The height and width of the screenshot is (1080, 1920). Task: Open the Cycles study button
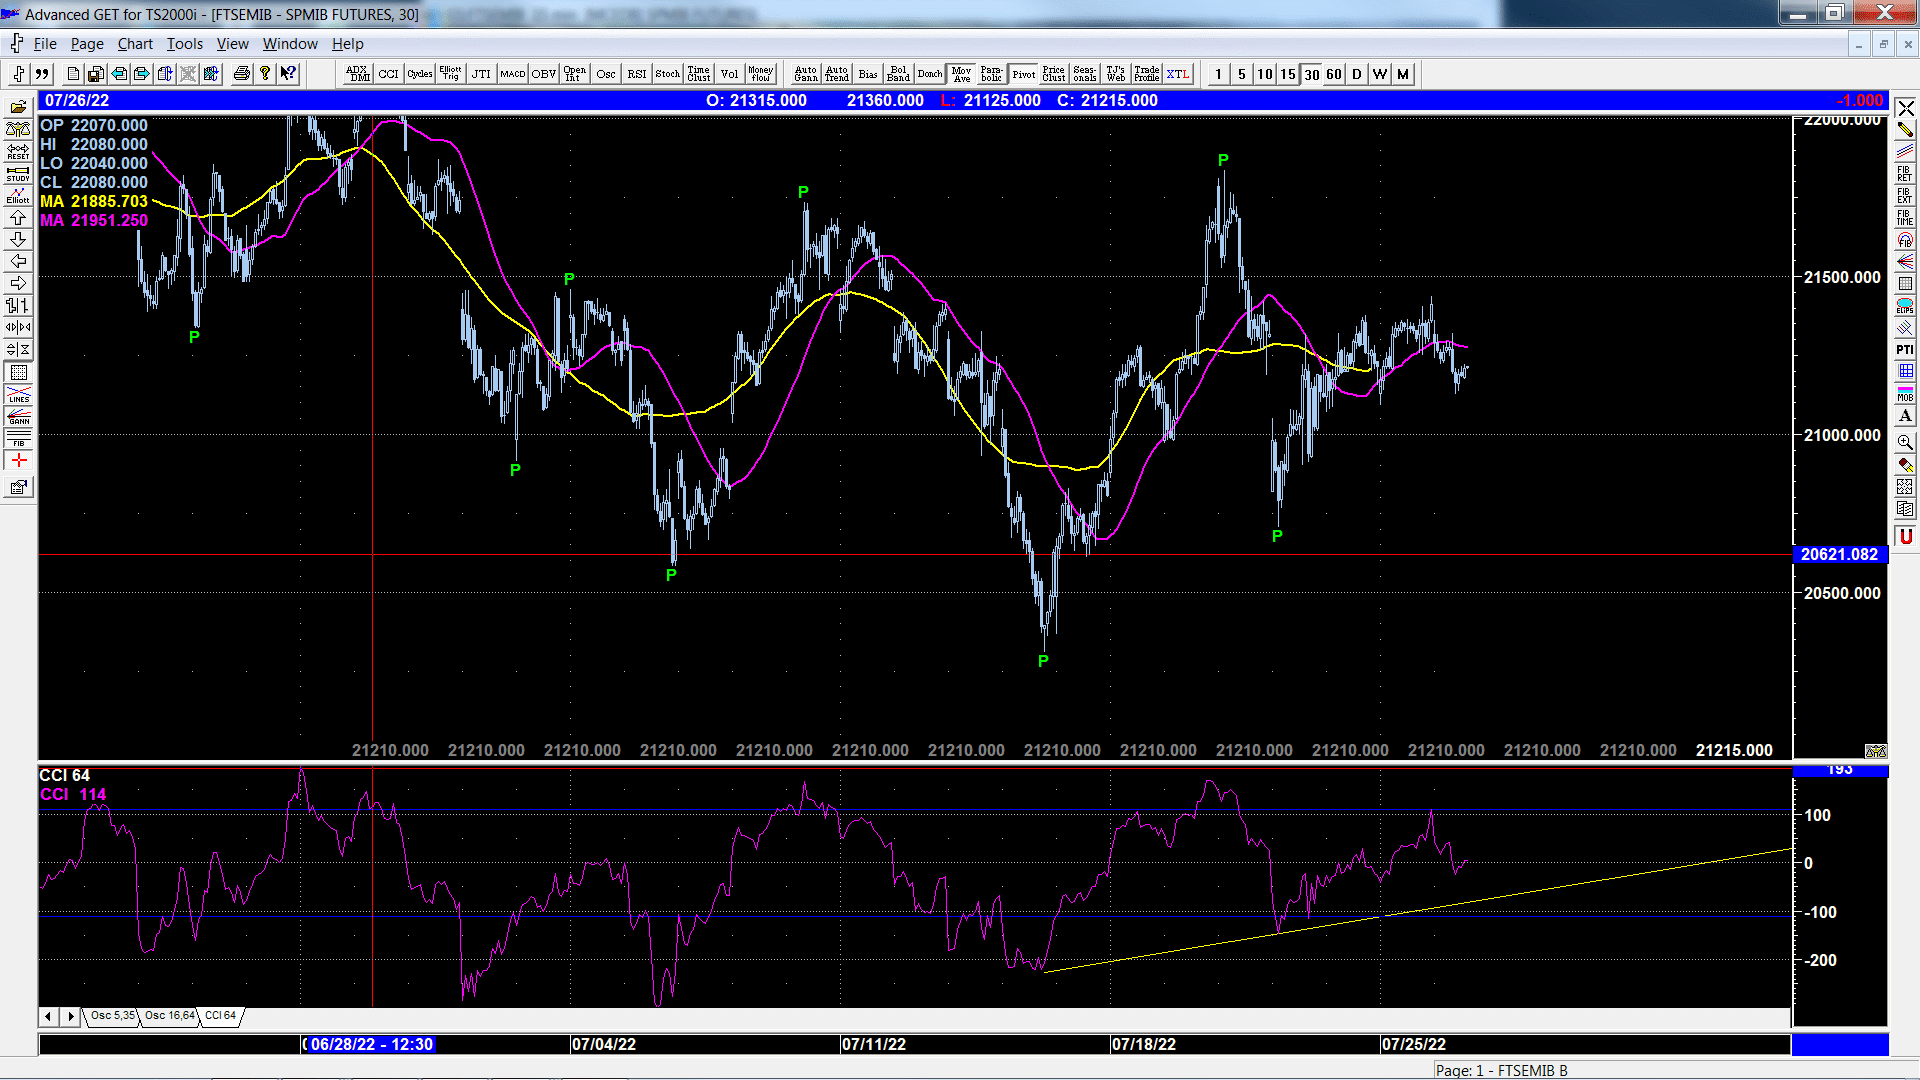[x=419, y=74]
